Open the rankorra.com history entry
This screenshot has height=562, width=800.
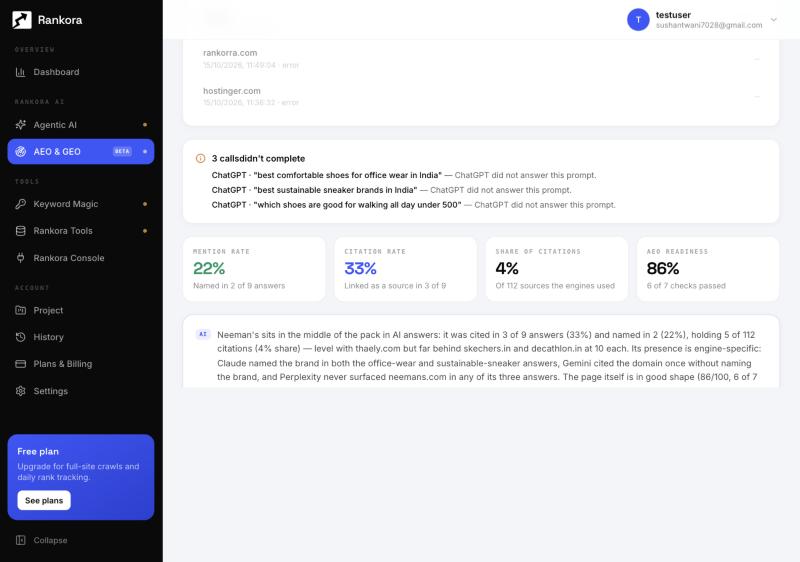pos(481,59)
